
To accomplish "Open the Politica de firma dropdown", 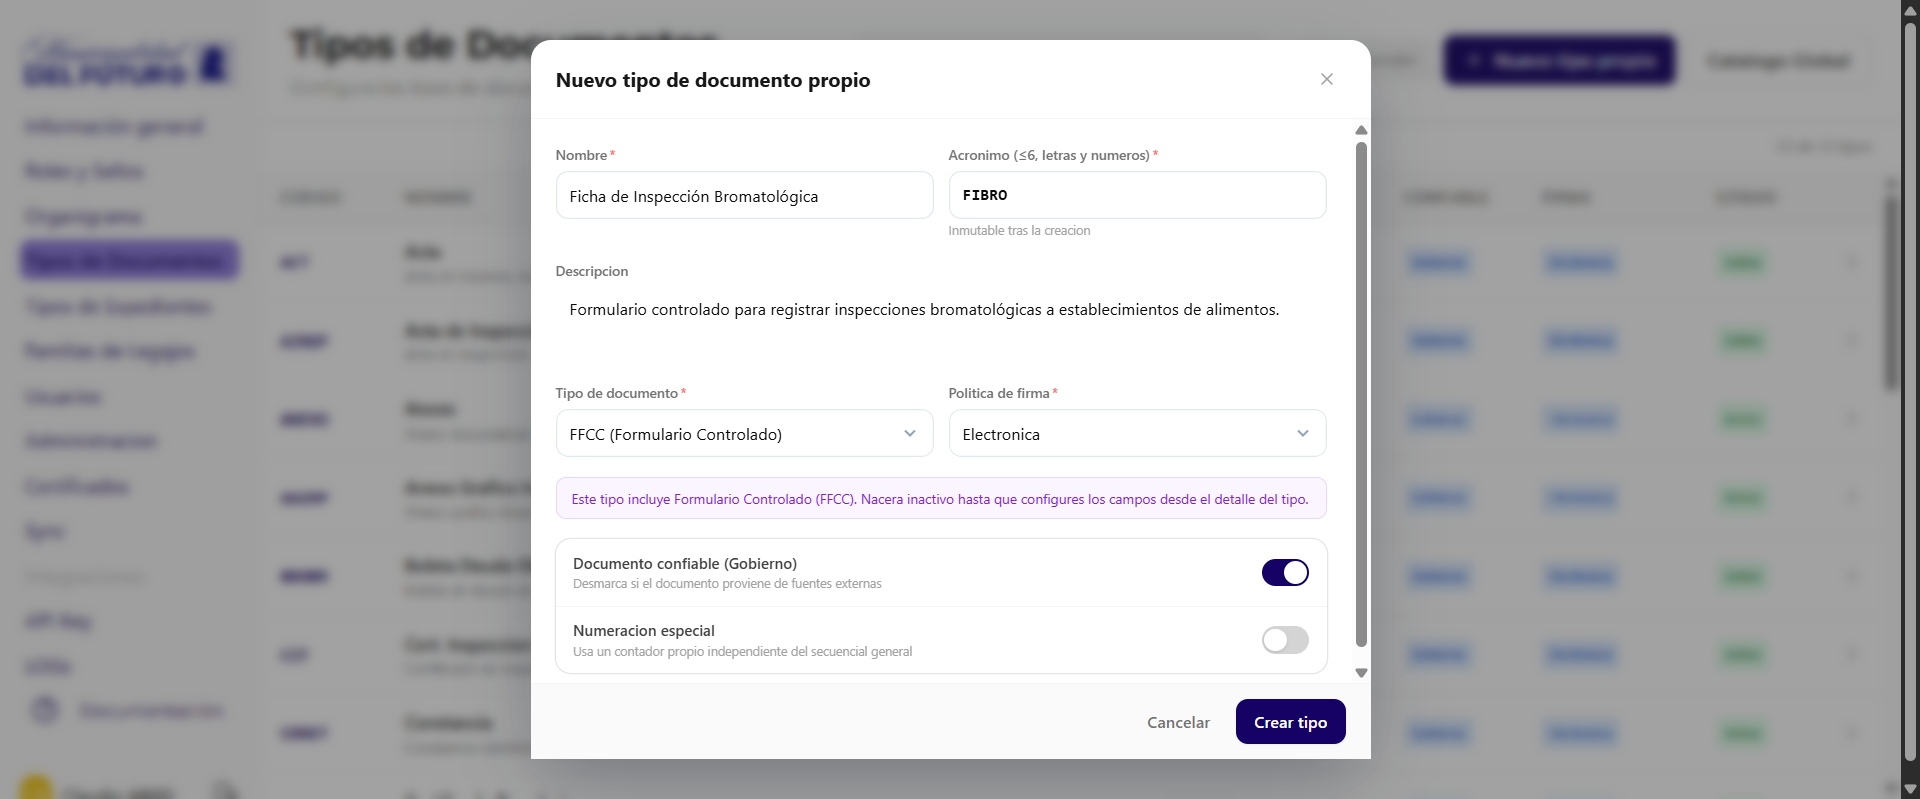I will coord(1137,433).
